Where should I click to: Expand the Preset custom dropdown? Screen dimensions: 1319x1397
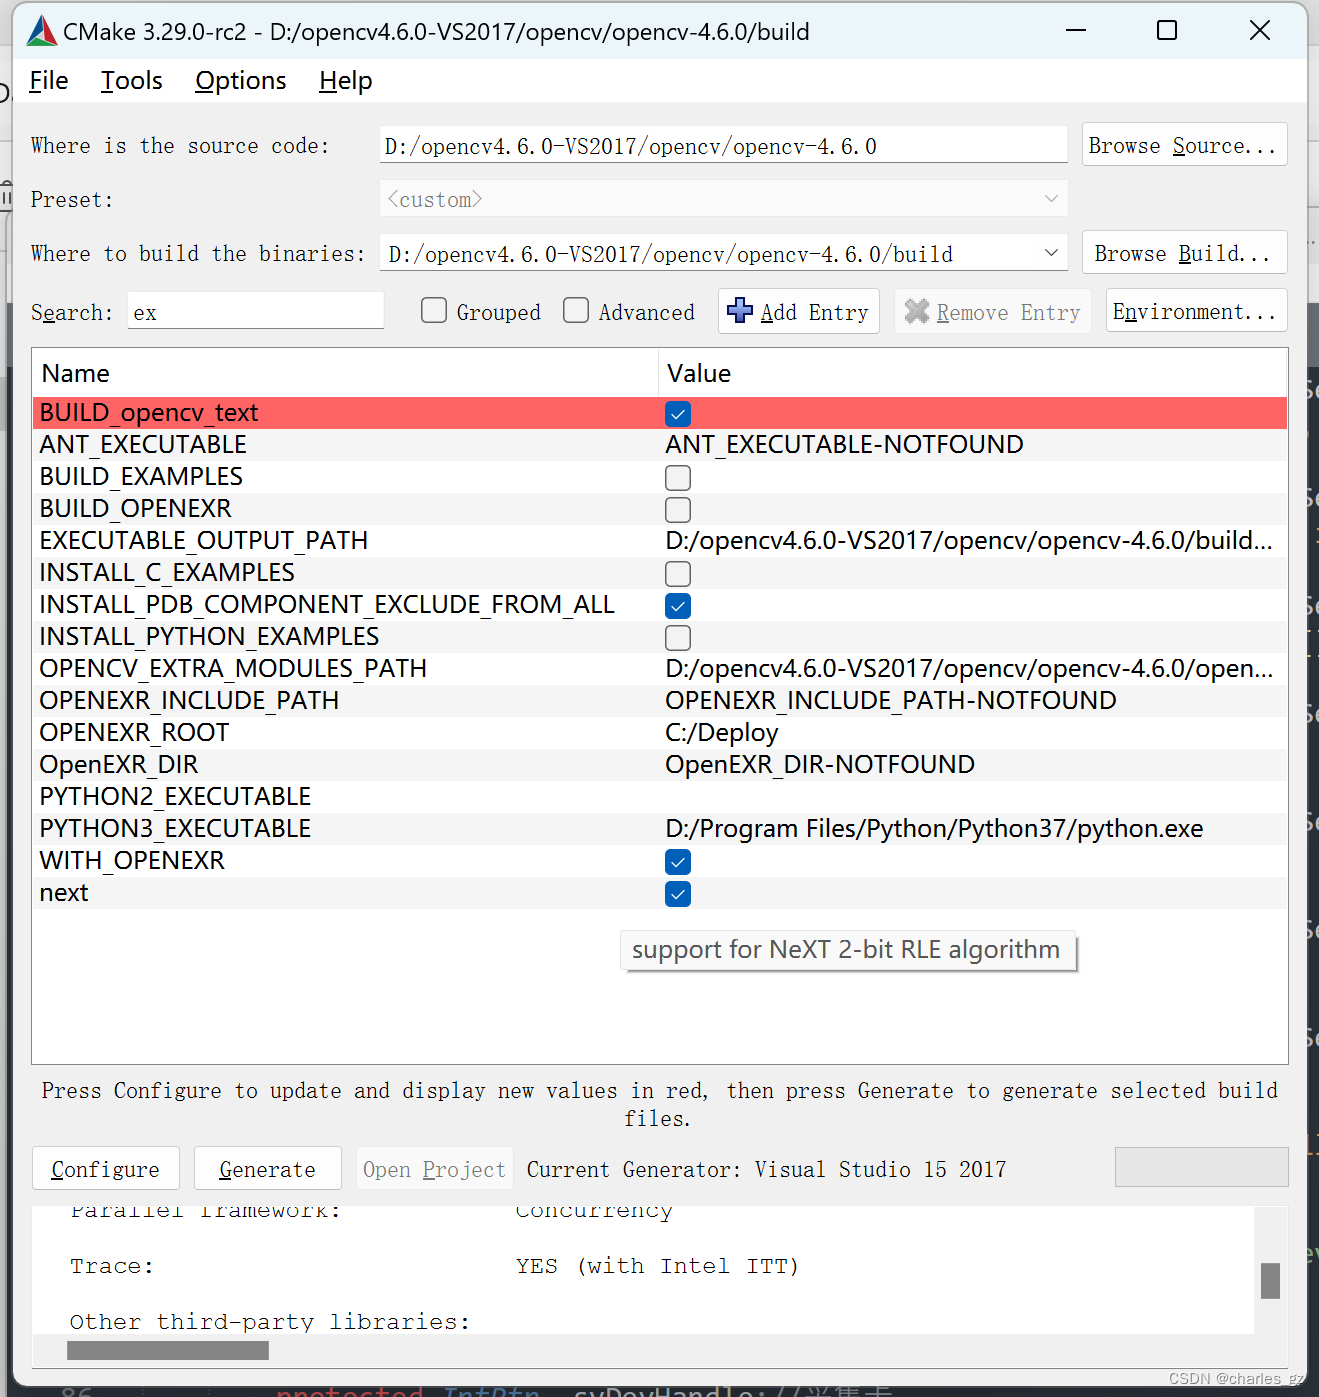(723, 199)
